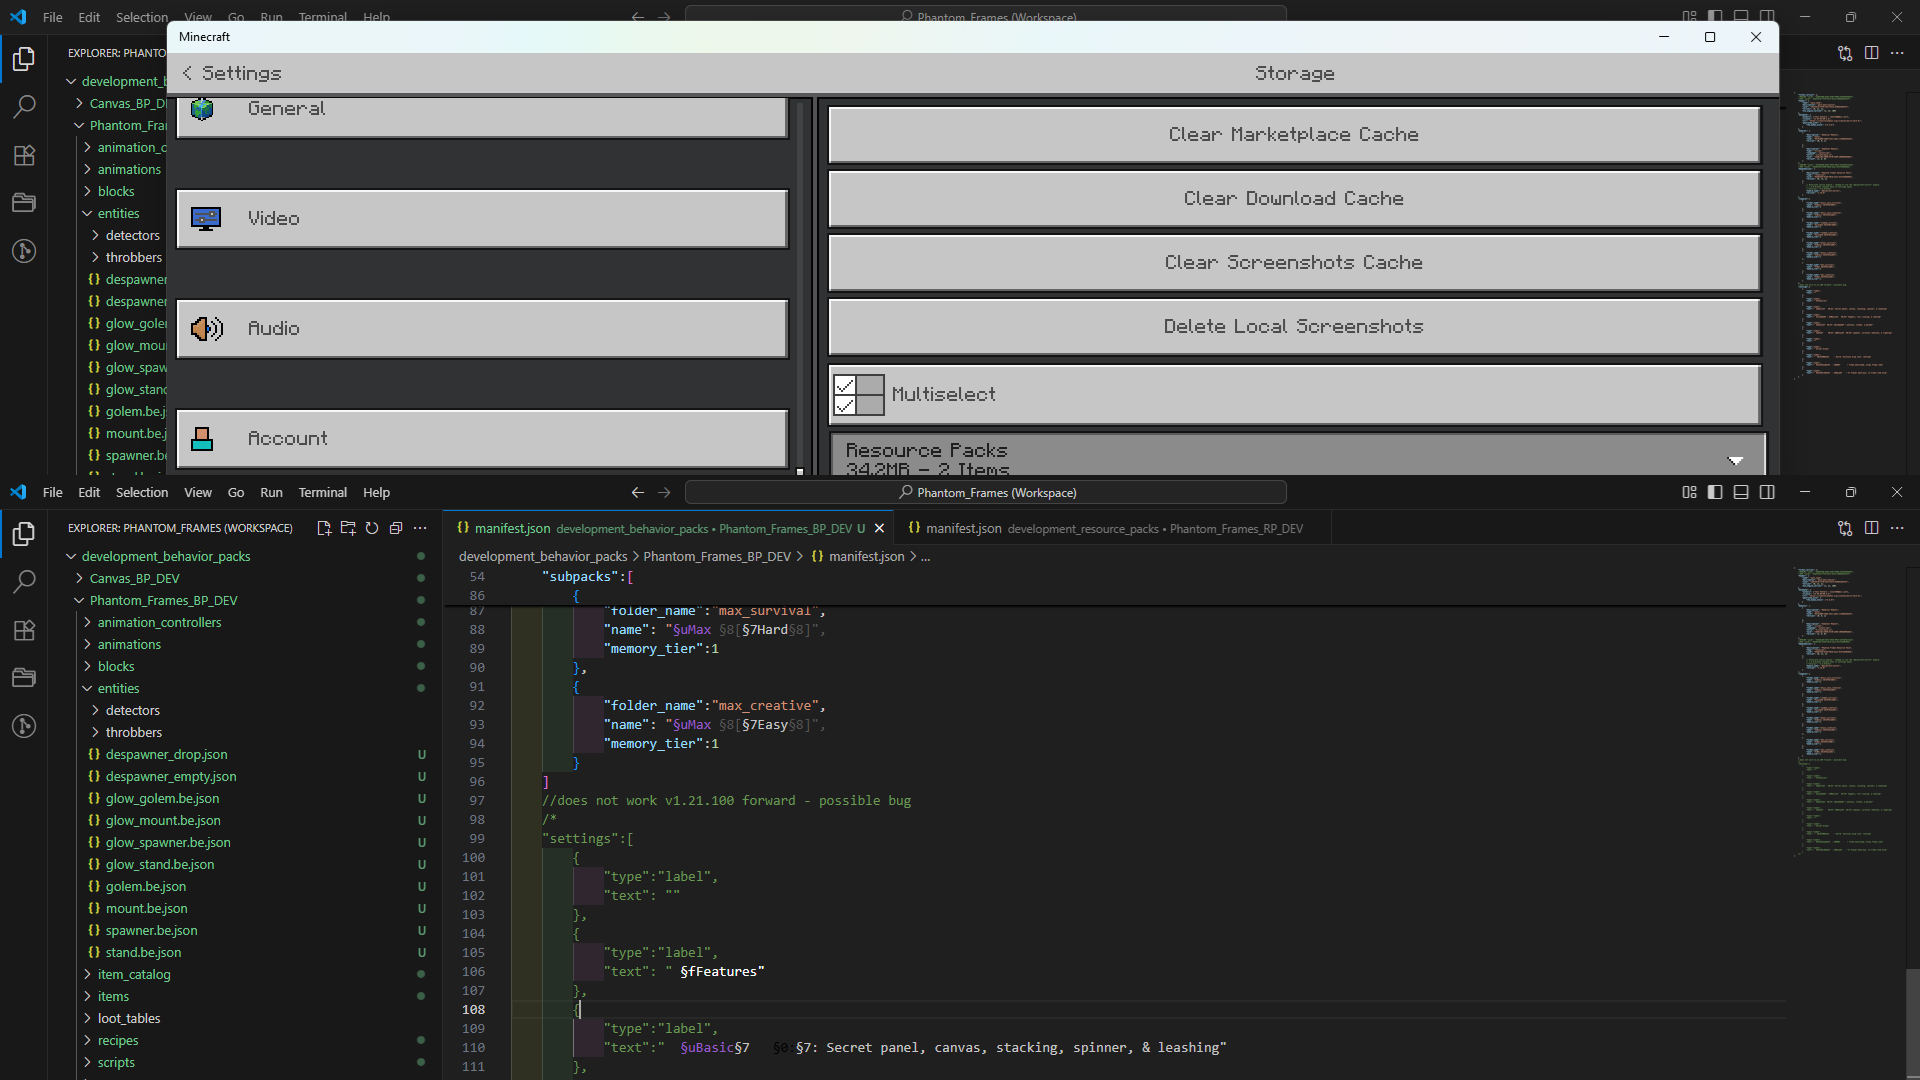Click the lower editor vertical scrollbar thumb

point(1912,1020)
